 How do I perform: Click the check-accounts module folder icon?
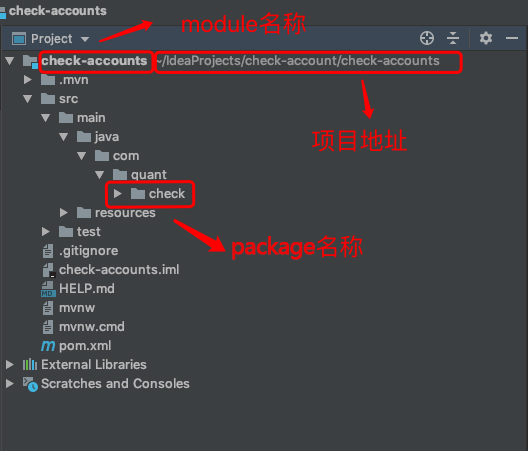[30, 61]
